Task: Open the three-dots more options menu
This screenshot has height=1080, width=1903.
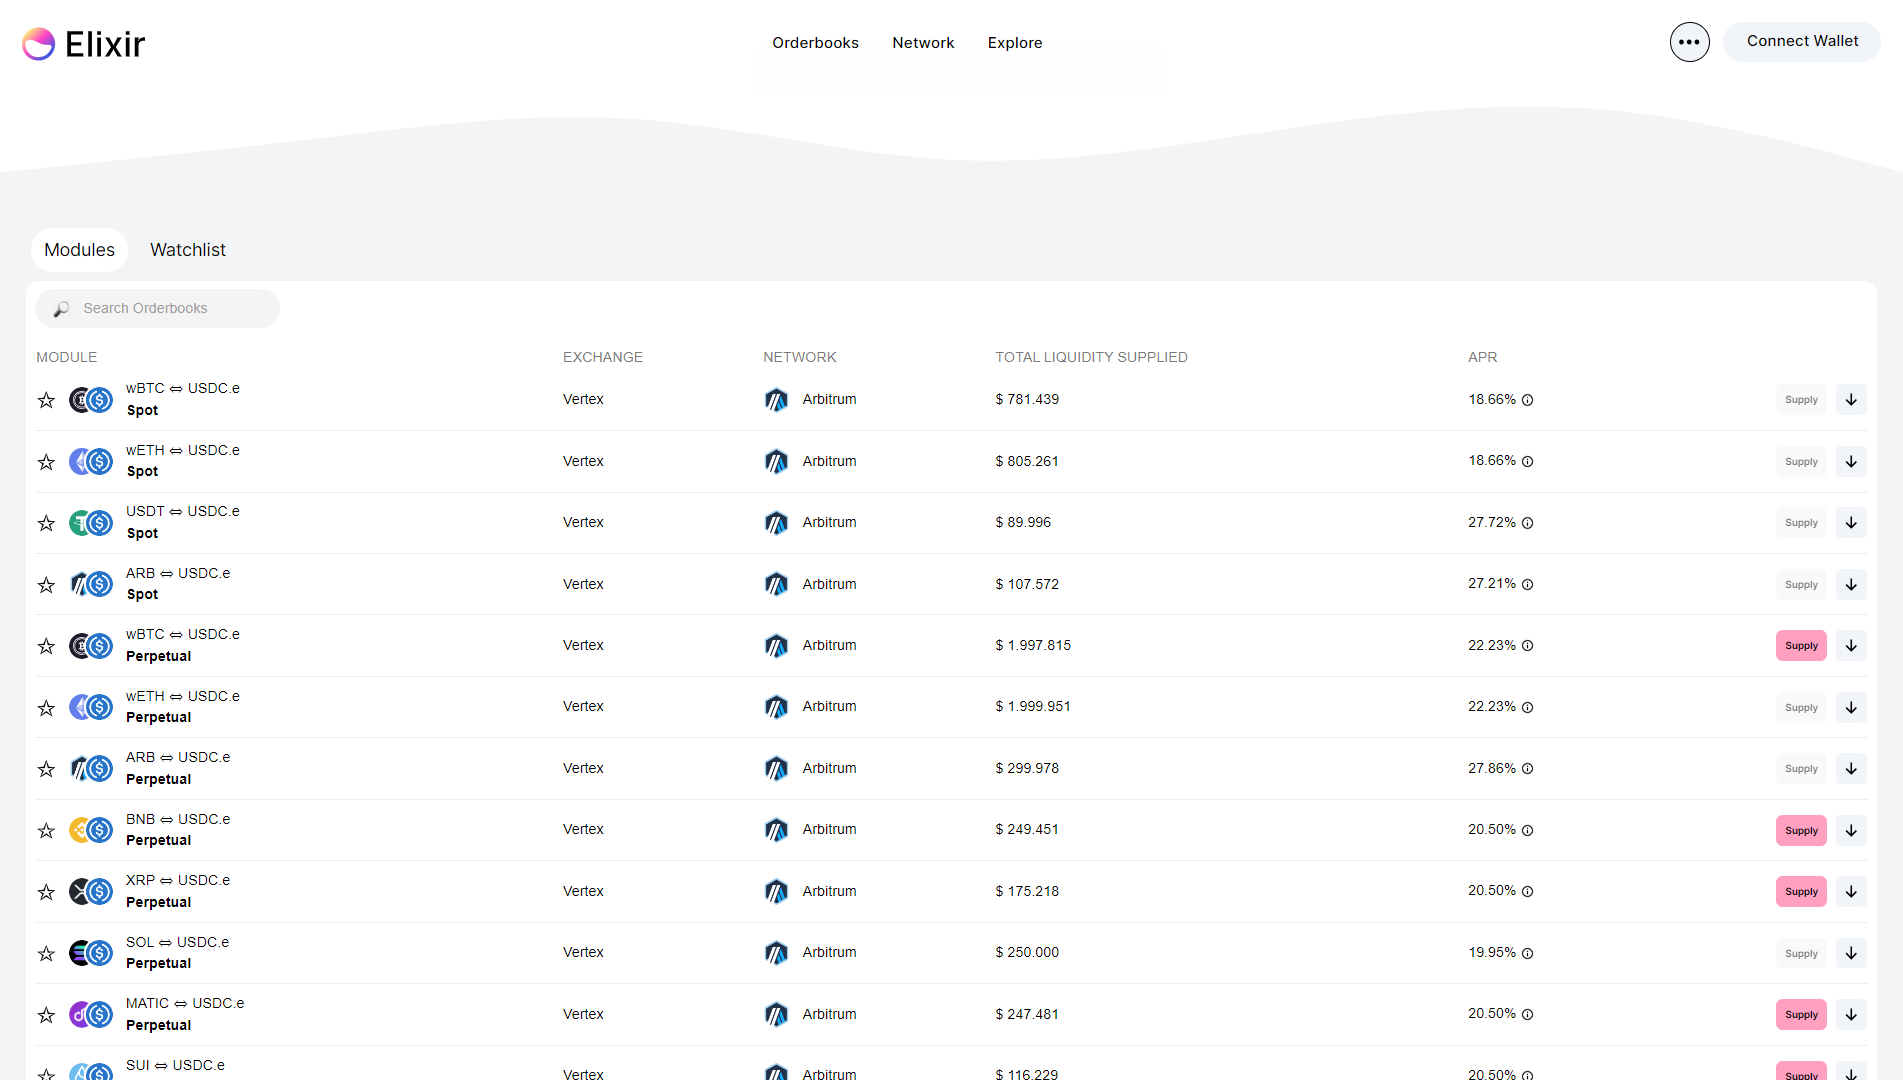Action: point(1689,42)
